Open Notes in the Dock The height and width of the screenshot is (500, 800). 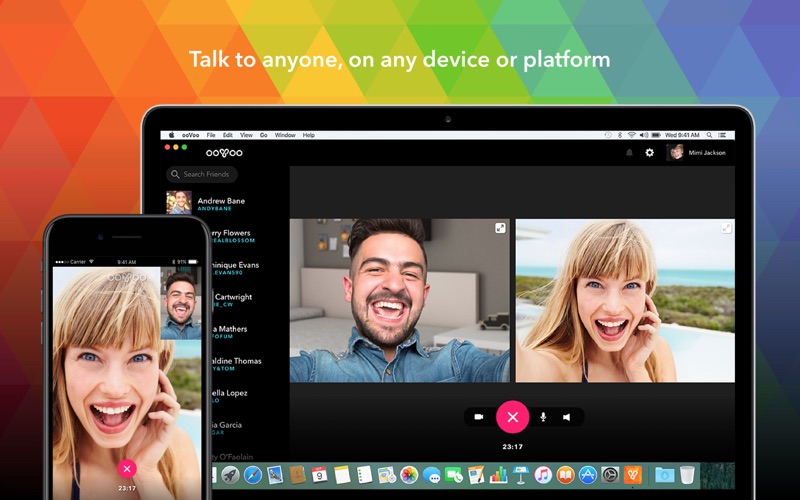(342, 475)
